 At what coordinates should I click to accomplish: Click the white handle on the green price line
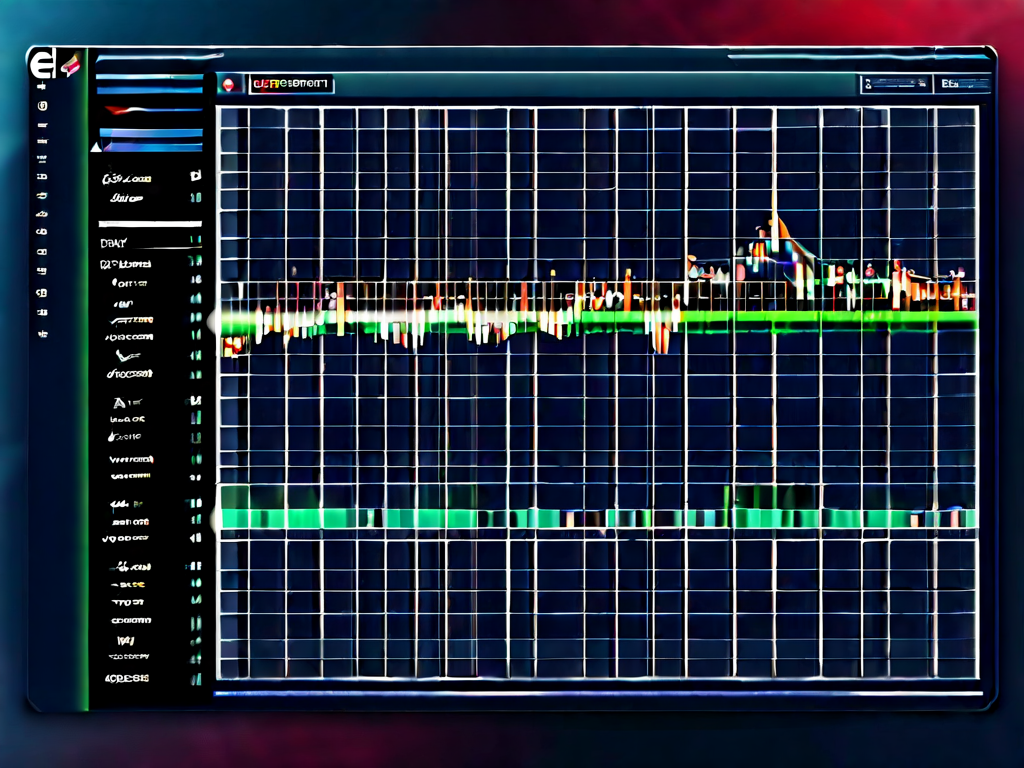pyautogui.click(x=213, y=320)
